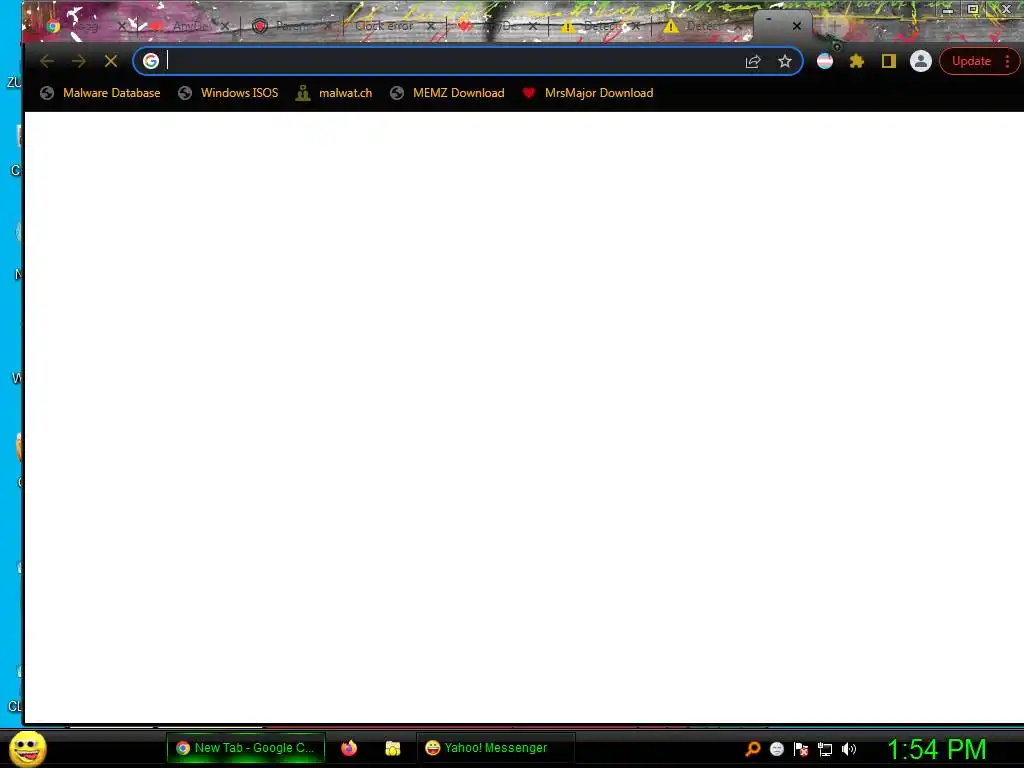Switch to the first AnyDesk tab
The image size is (1024, 768).
pos(189,26)
